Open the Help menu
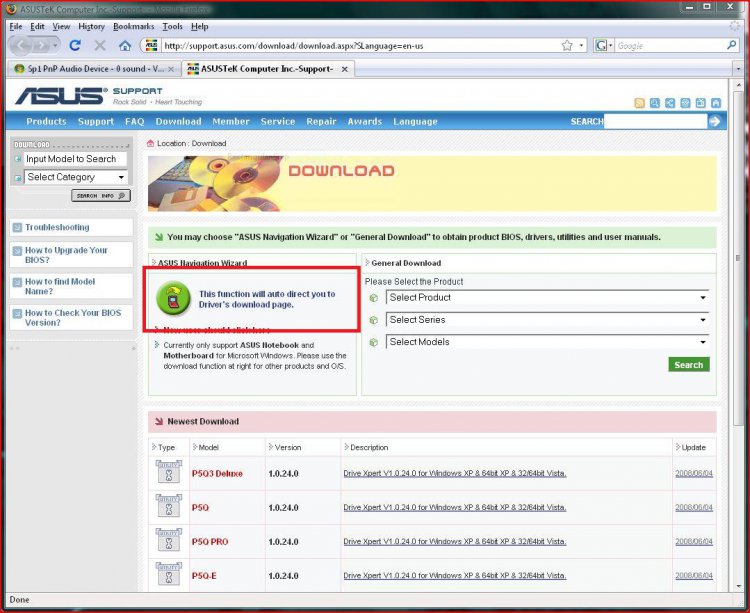Viewport: 750px width, 613px height. 199,26
